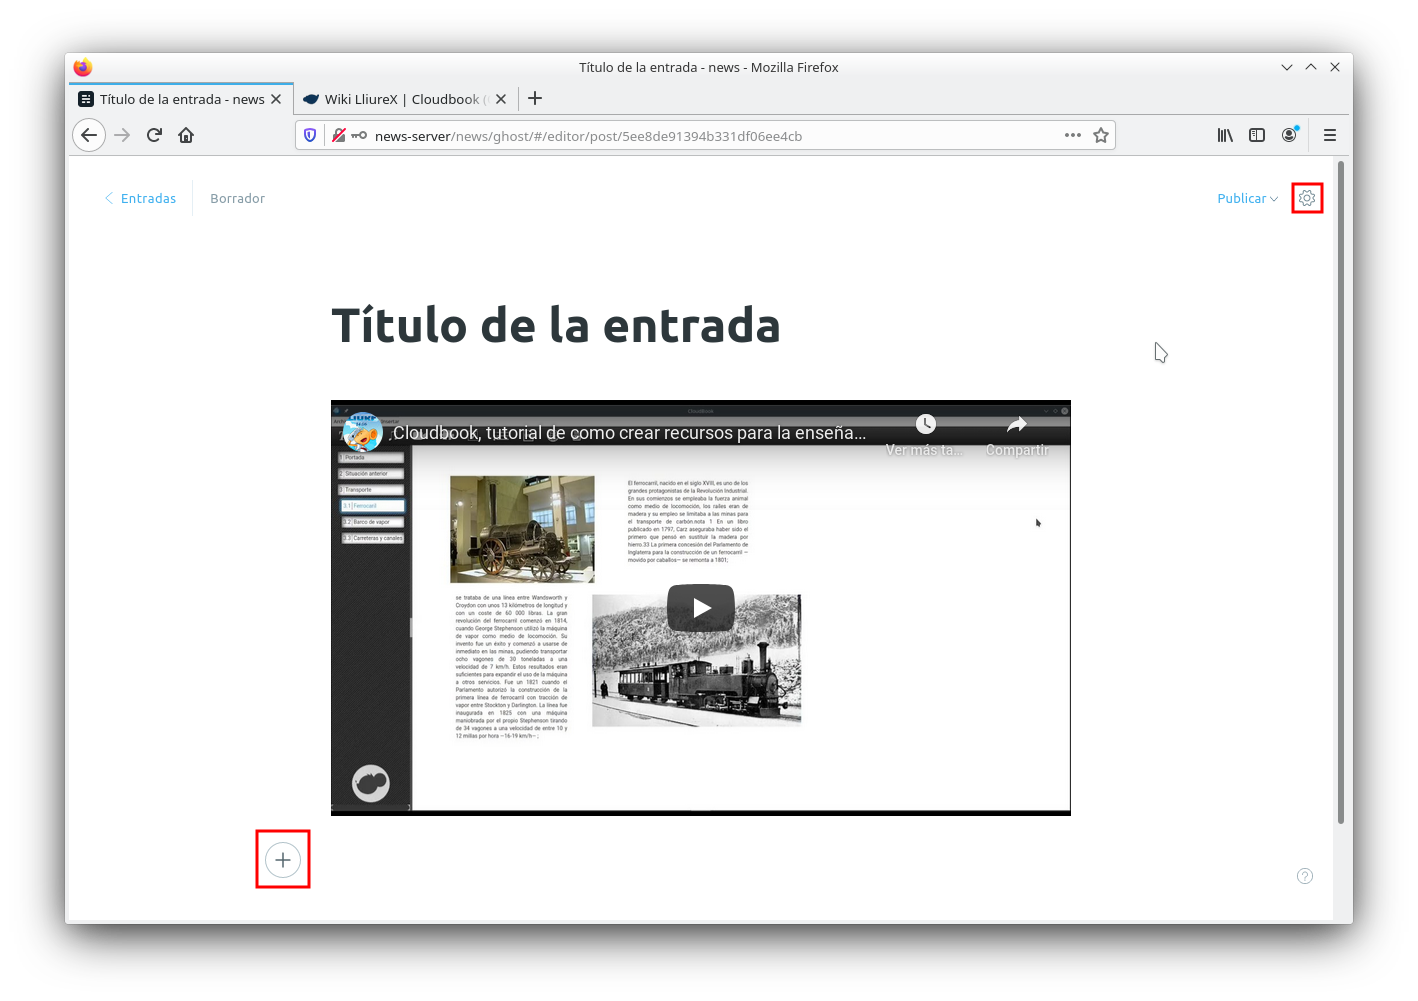
Task: Open the Firefox hamburger menu
Action: point(1329,135)
